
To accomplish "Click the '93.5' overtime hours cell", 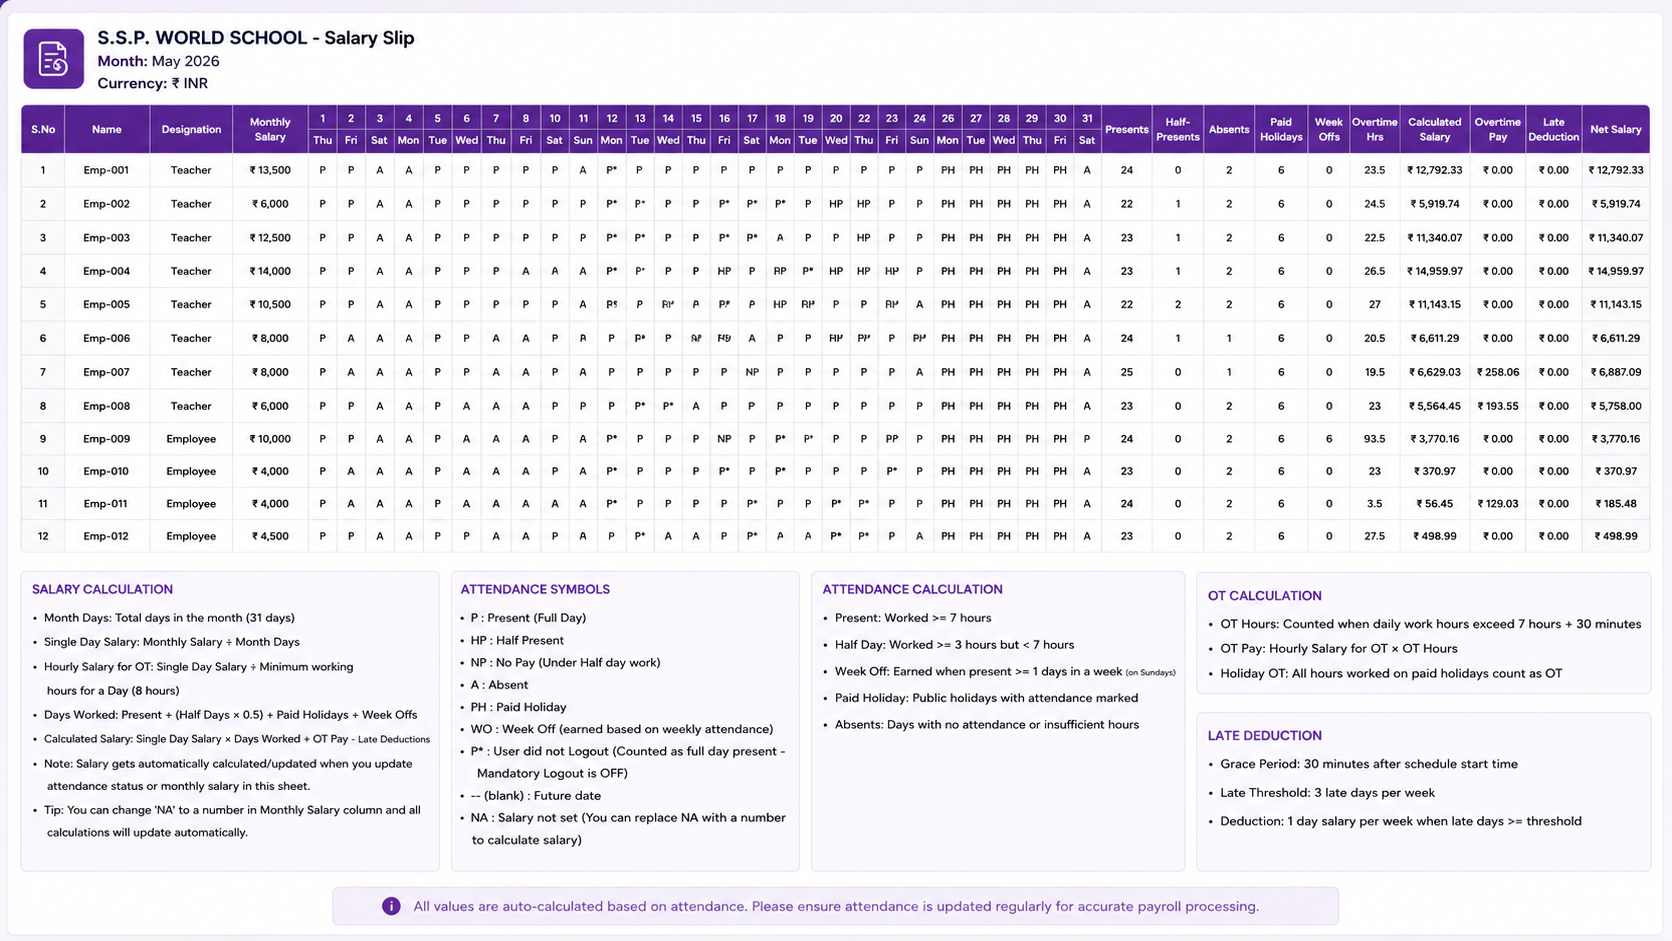I will 1375,439.
